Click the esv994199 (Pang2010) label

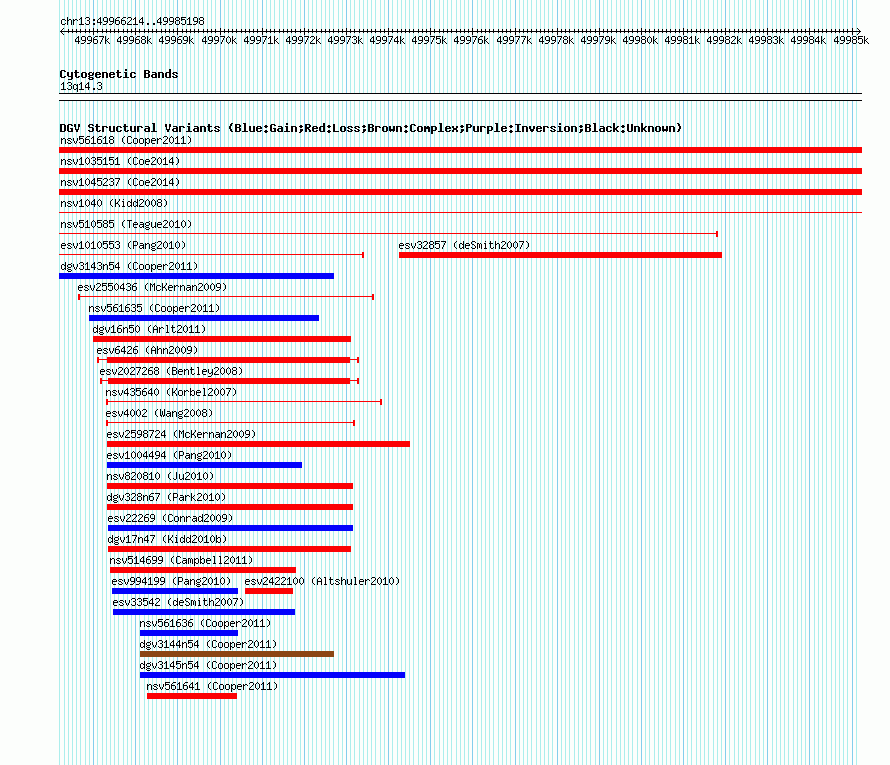pos(171,581)
